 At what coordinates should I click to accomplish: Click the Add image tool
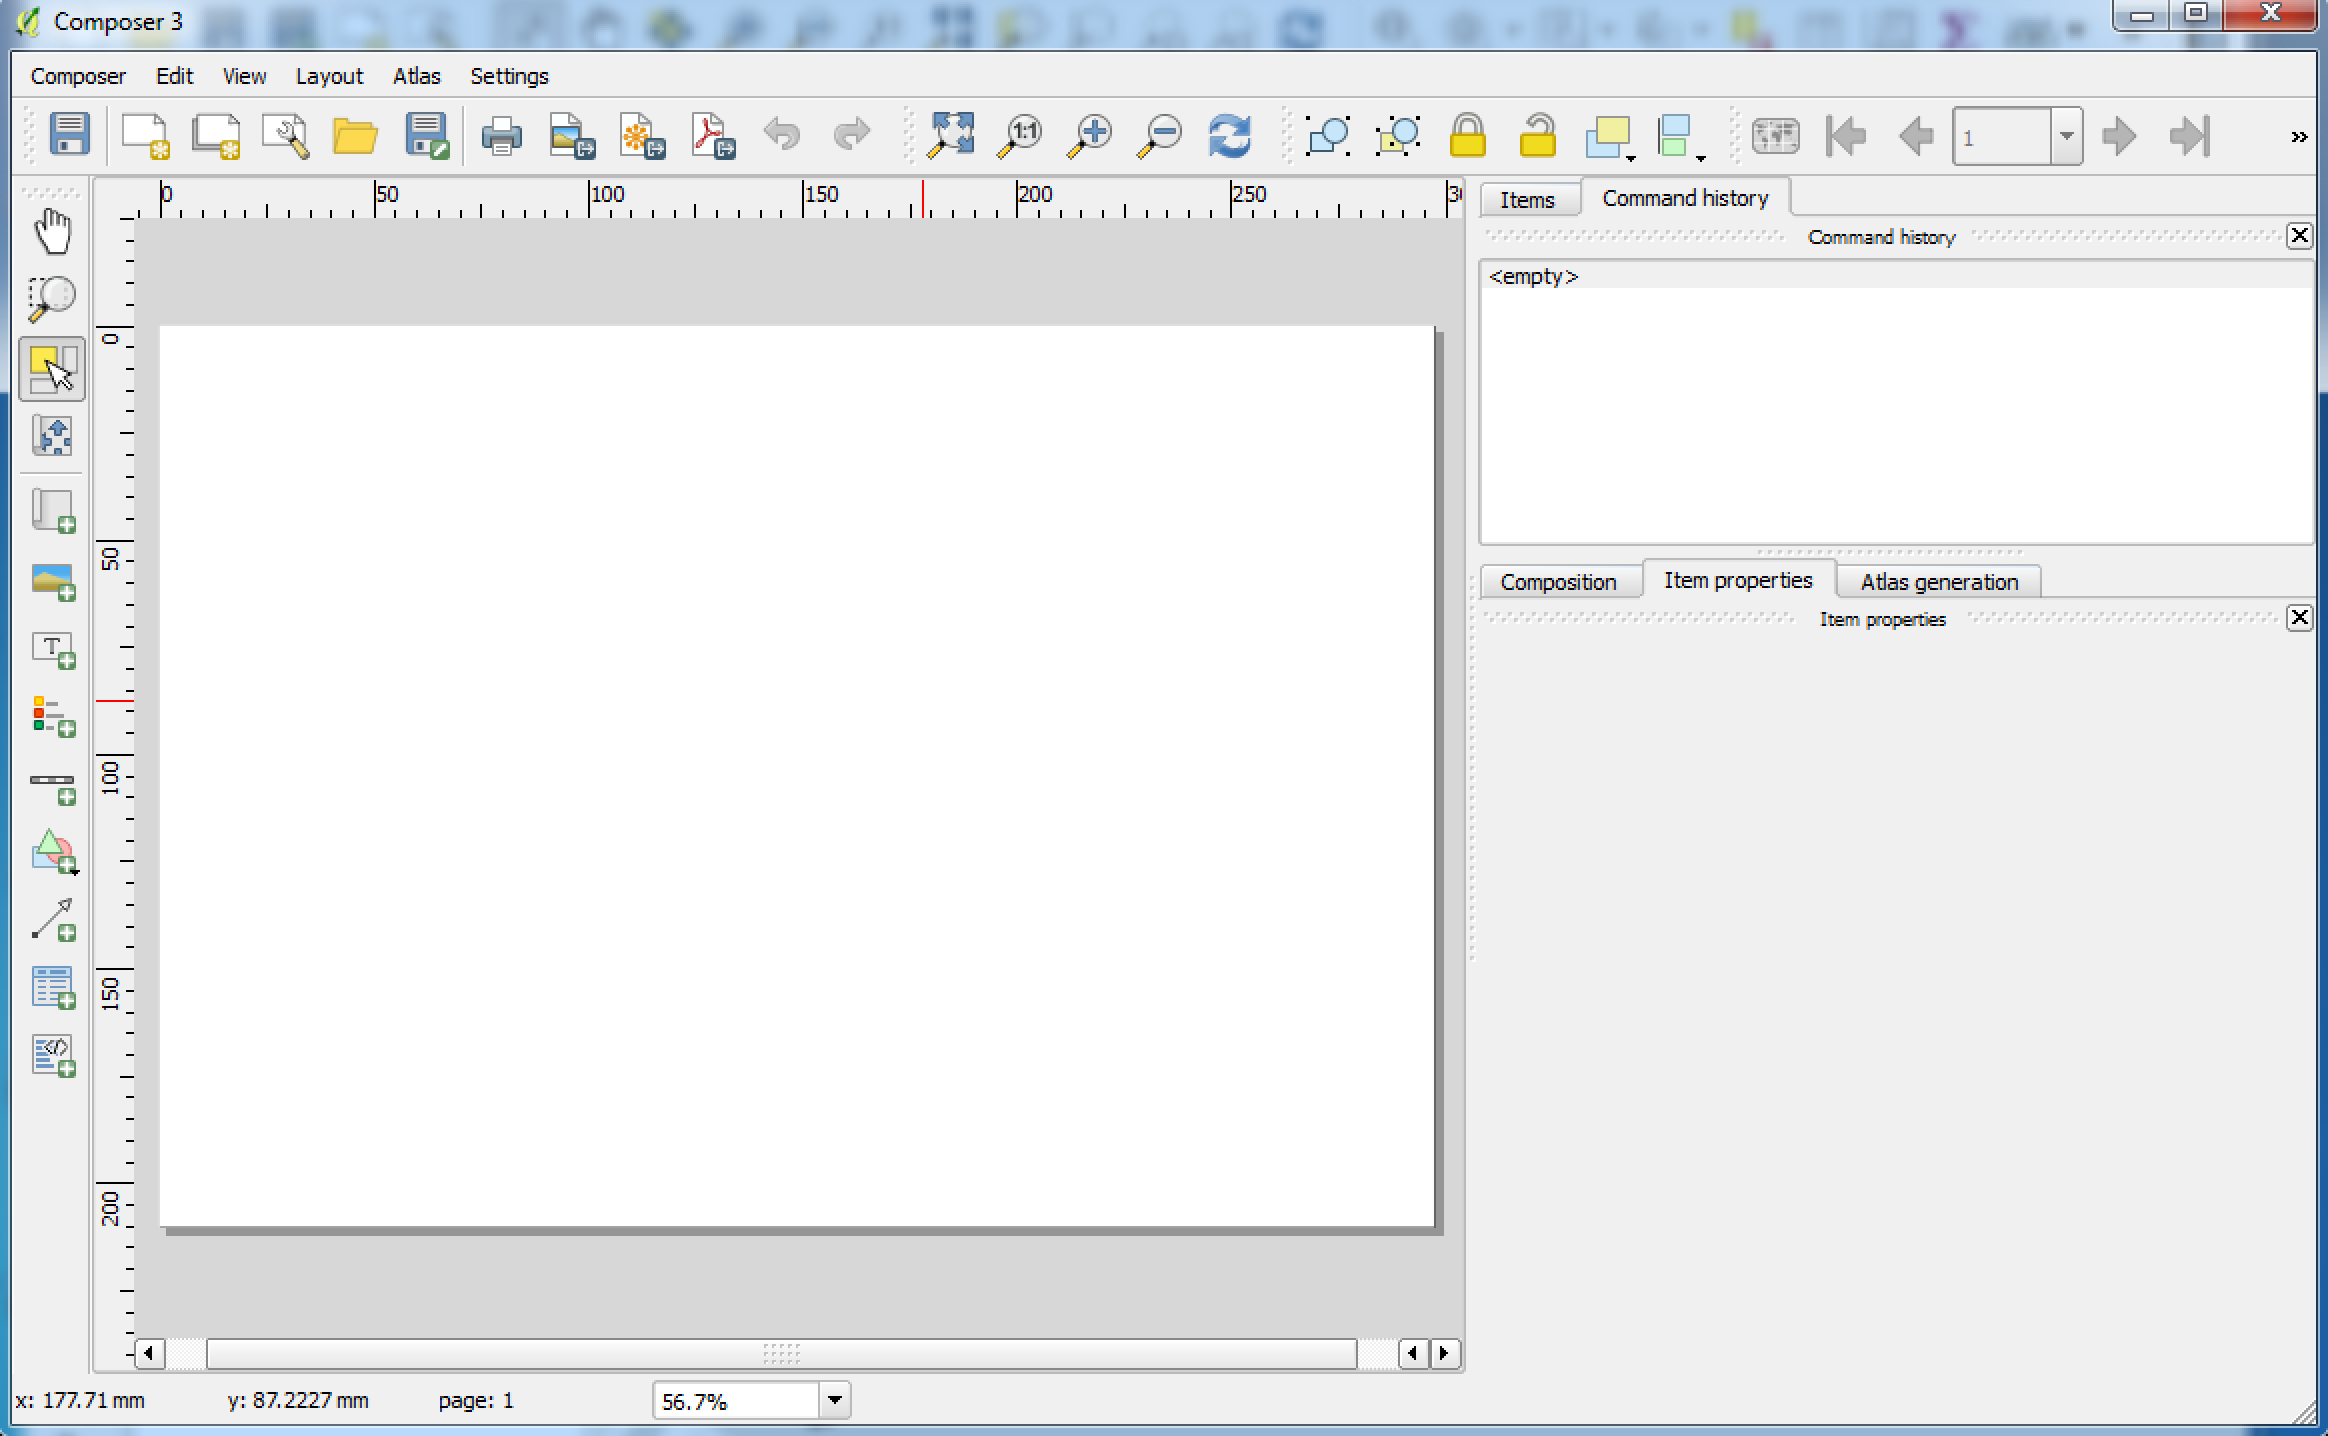(52, 581)
